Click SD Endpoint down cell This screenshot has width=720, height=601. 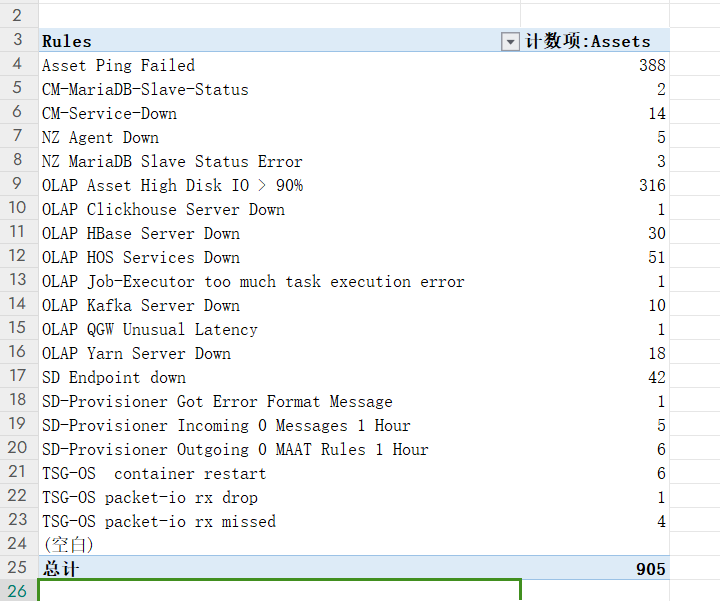click(113, 377)
